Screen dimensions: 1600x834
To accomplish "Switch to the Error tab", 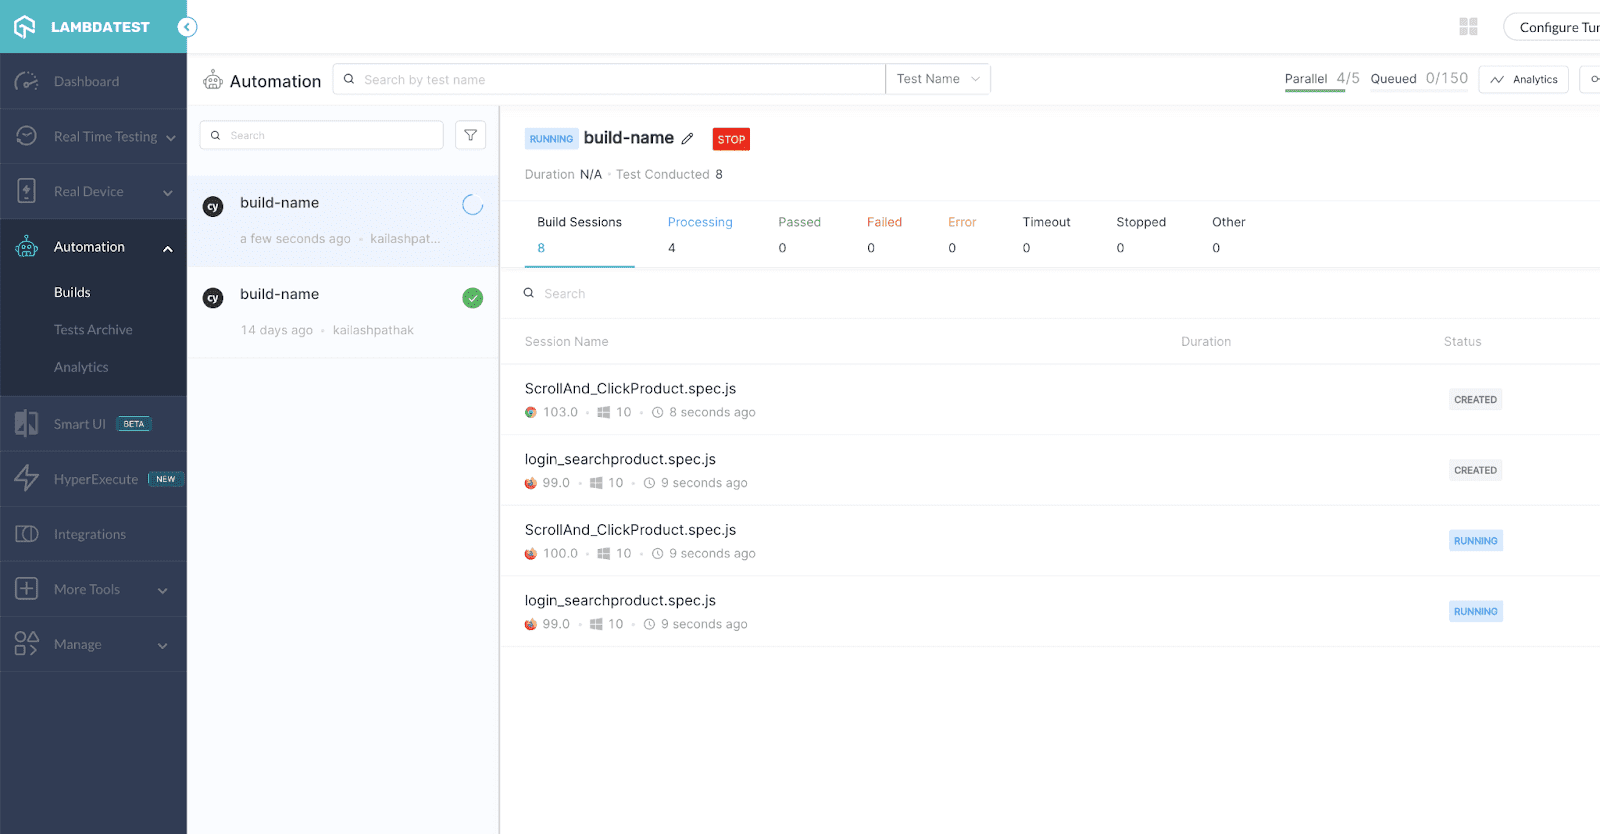I will 962,234.
